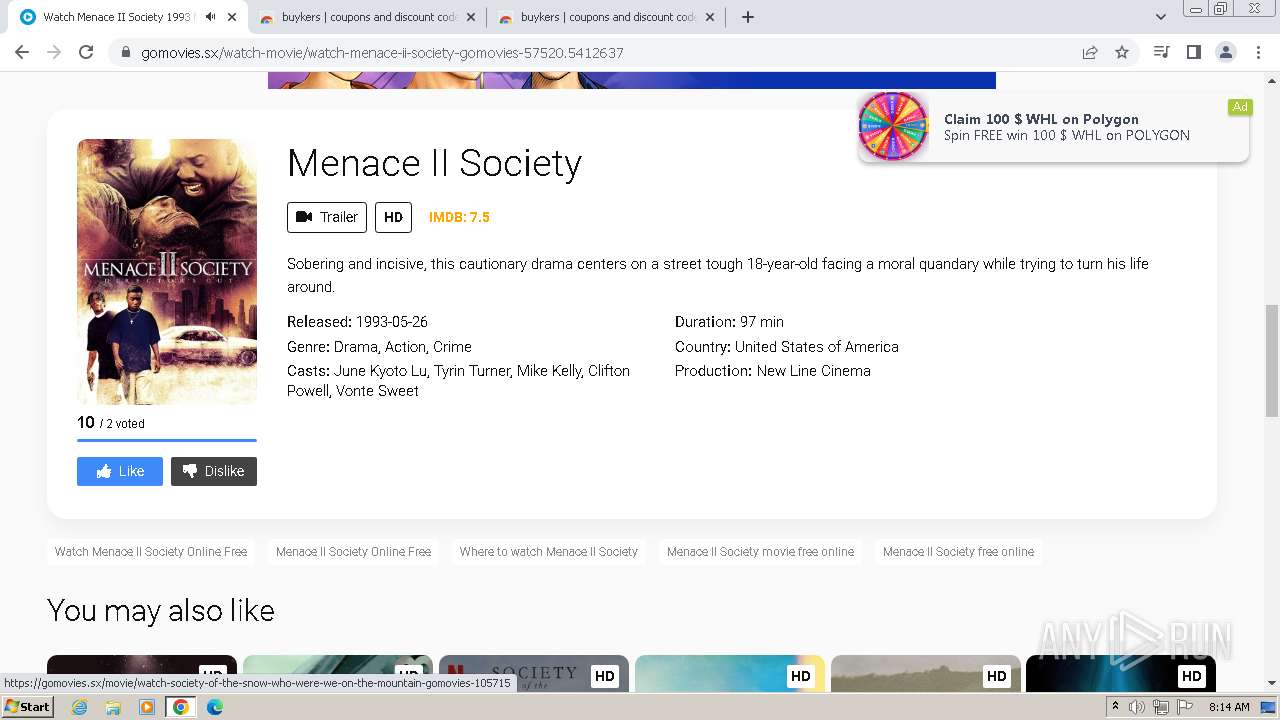Click the HD quality badge under the title
Screen dimensions: 1280x720
click(x=393, y=217)
